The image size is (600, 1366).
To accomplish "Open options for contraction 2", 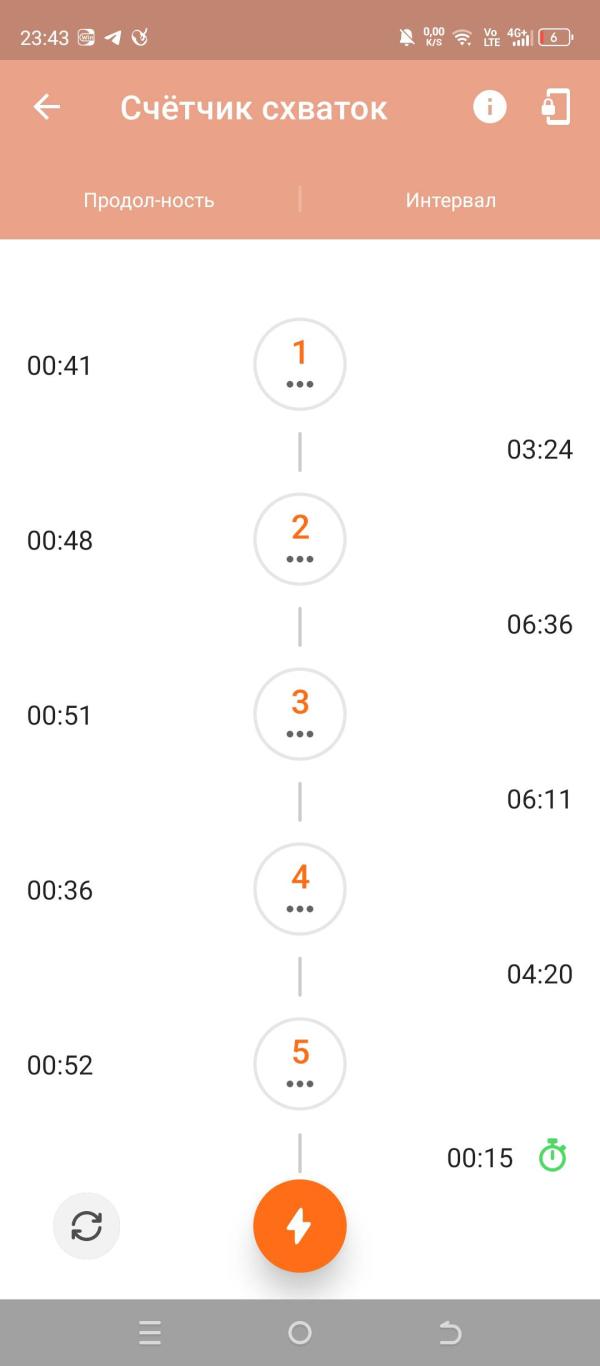I will [x=300, y=540].
